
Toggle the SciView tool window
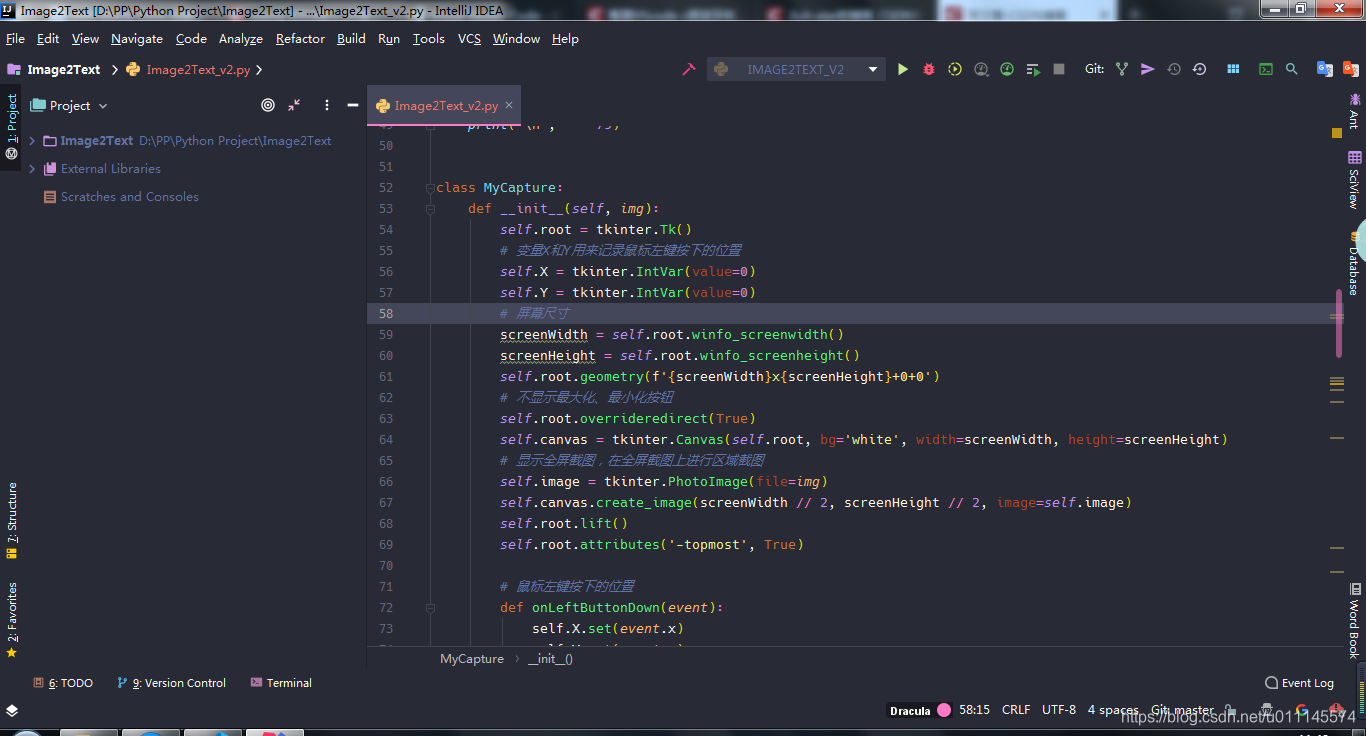click(x=1355, y=180)
